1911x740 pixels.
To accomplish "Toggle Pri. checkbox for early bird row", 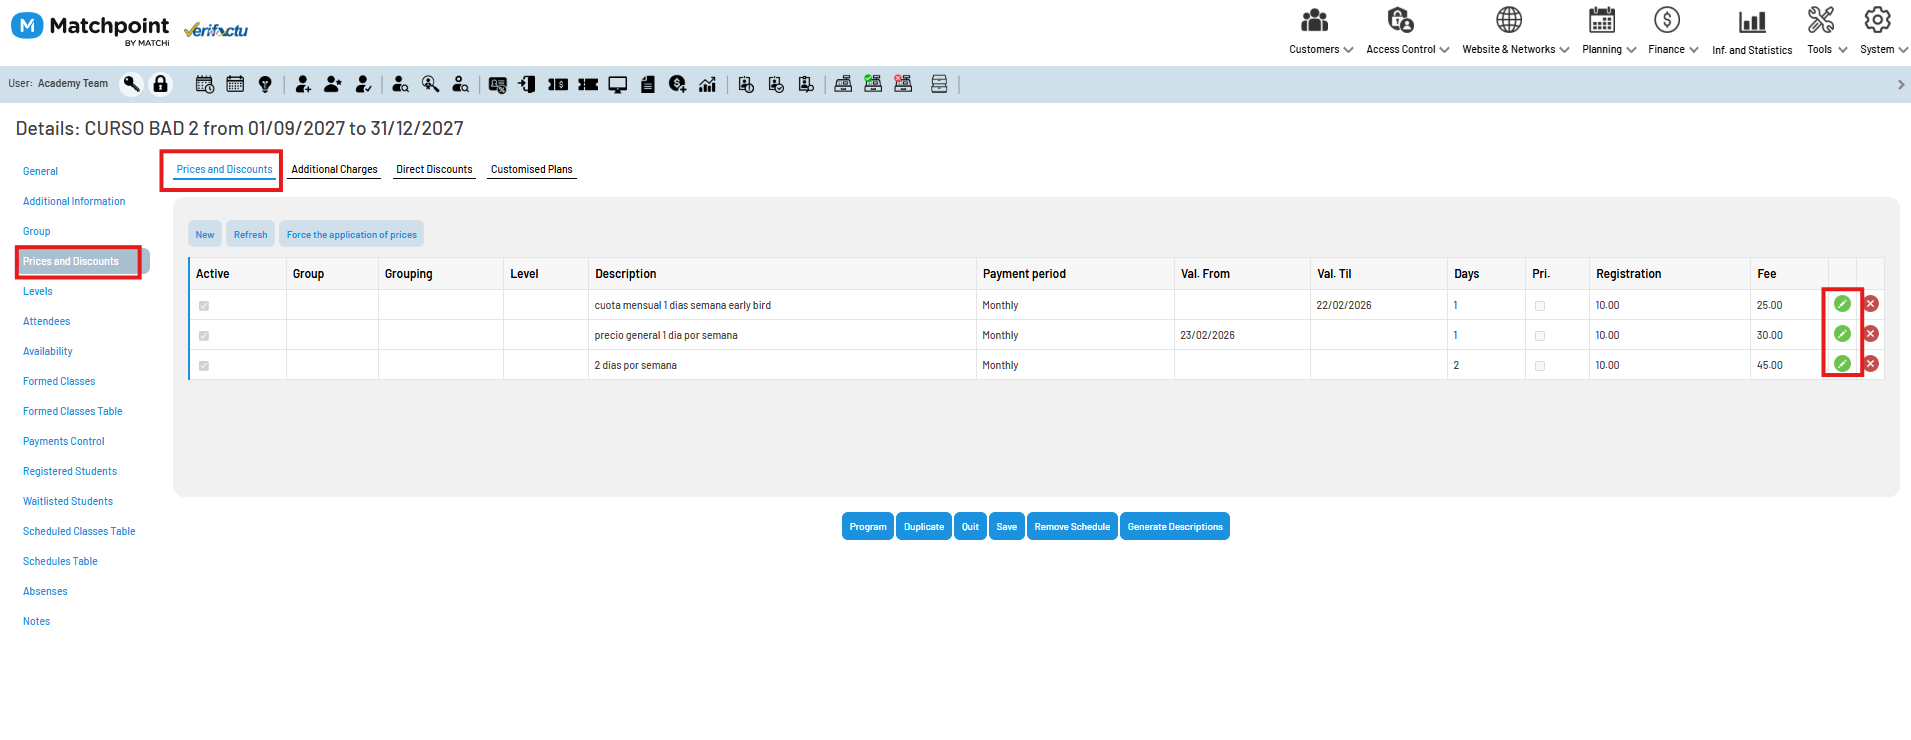I will pos(1540,306).
